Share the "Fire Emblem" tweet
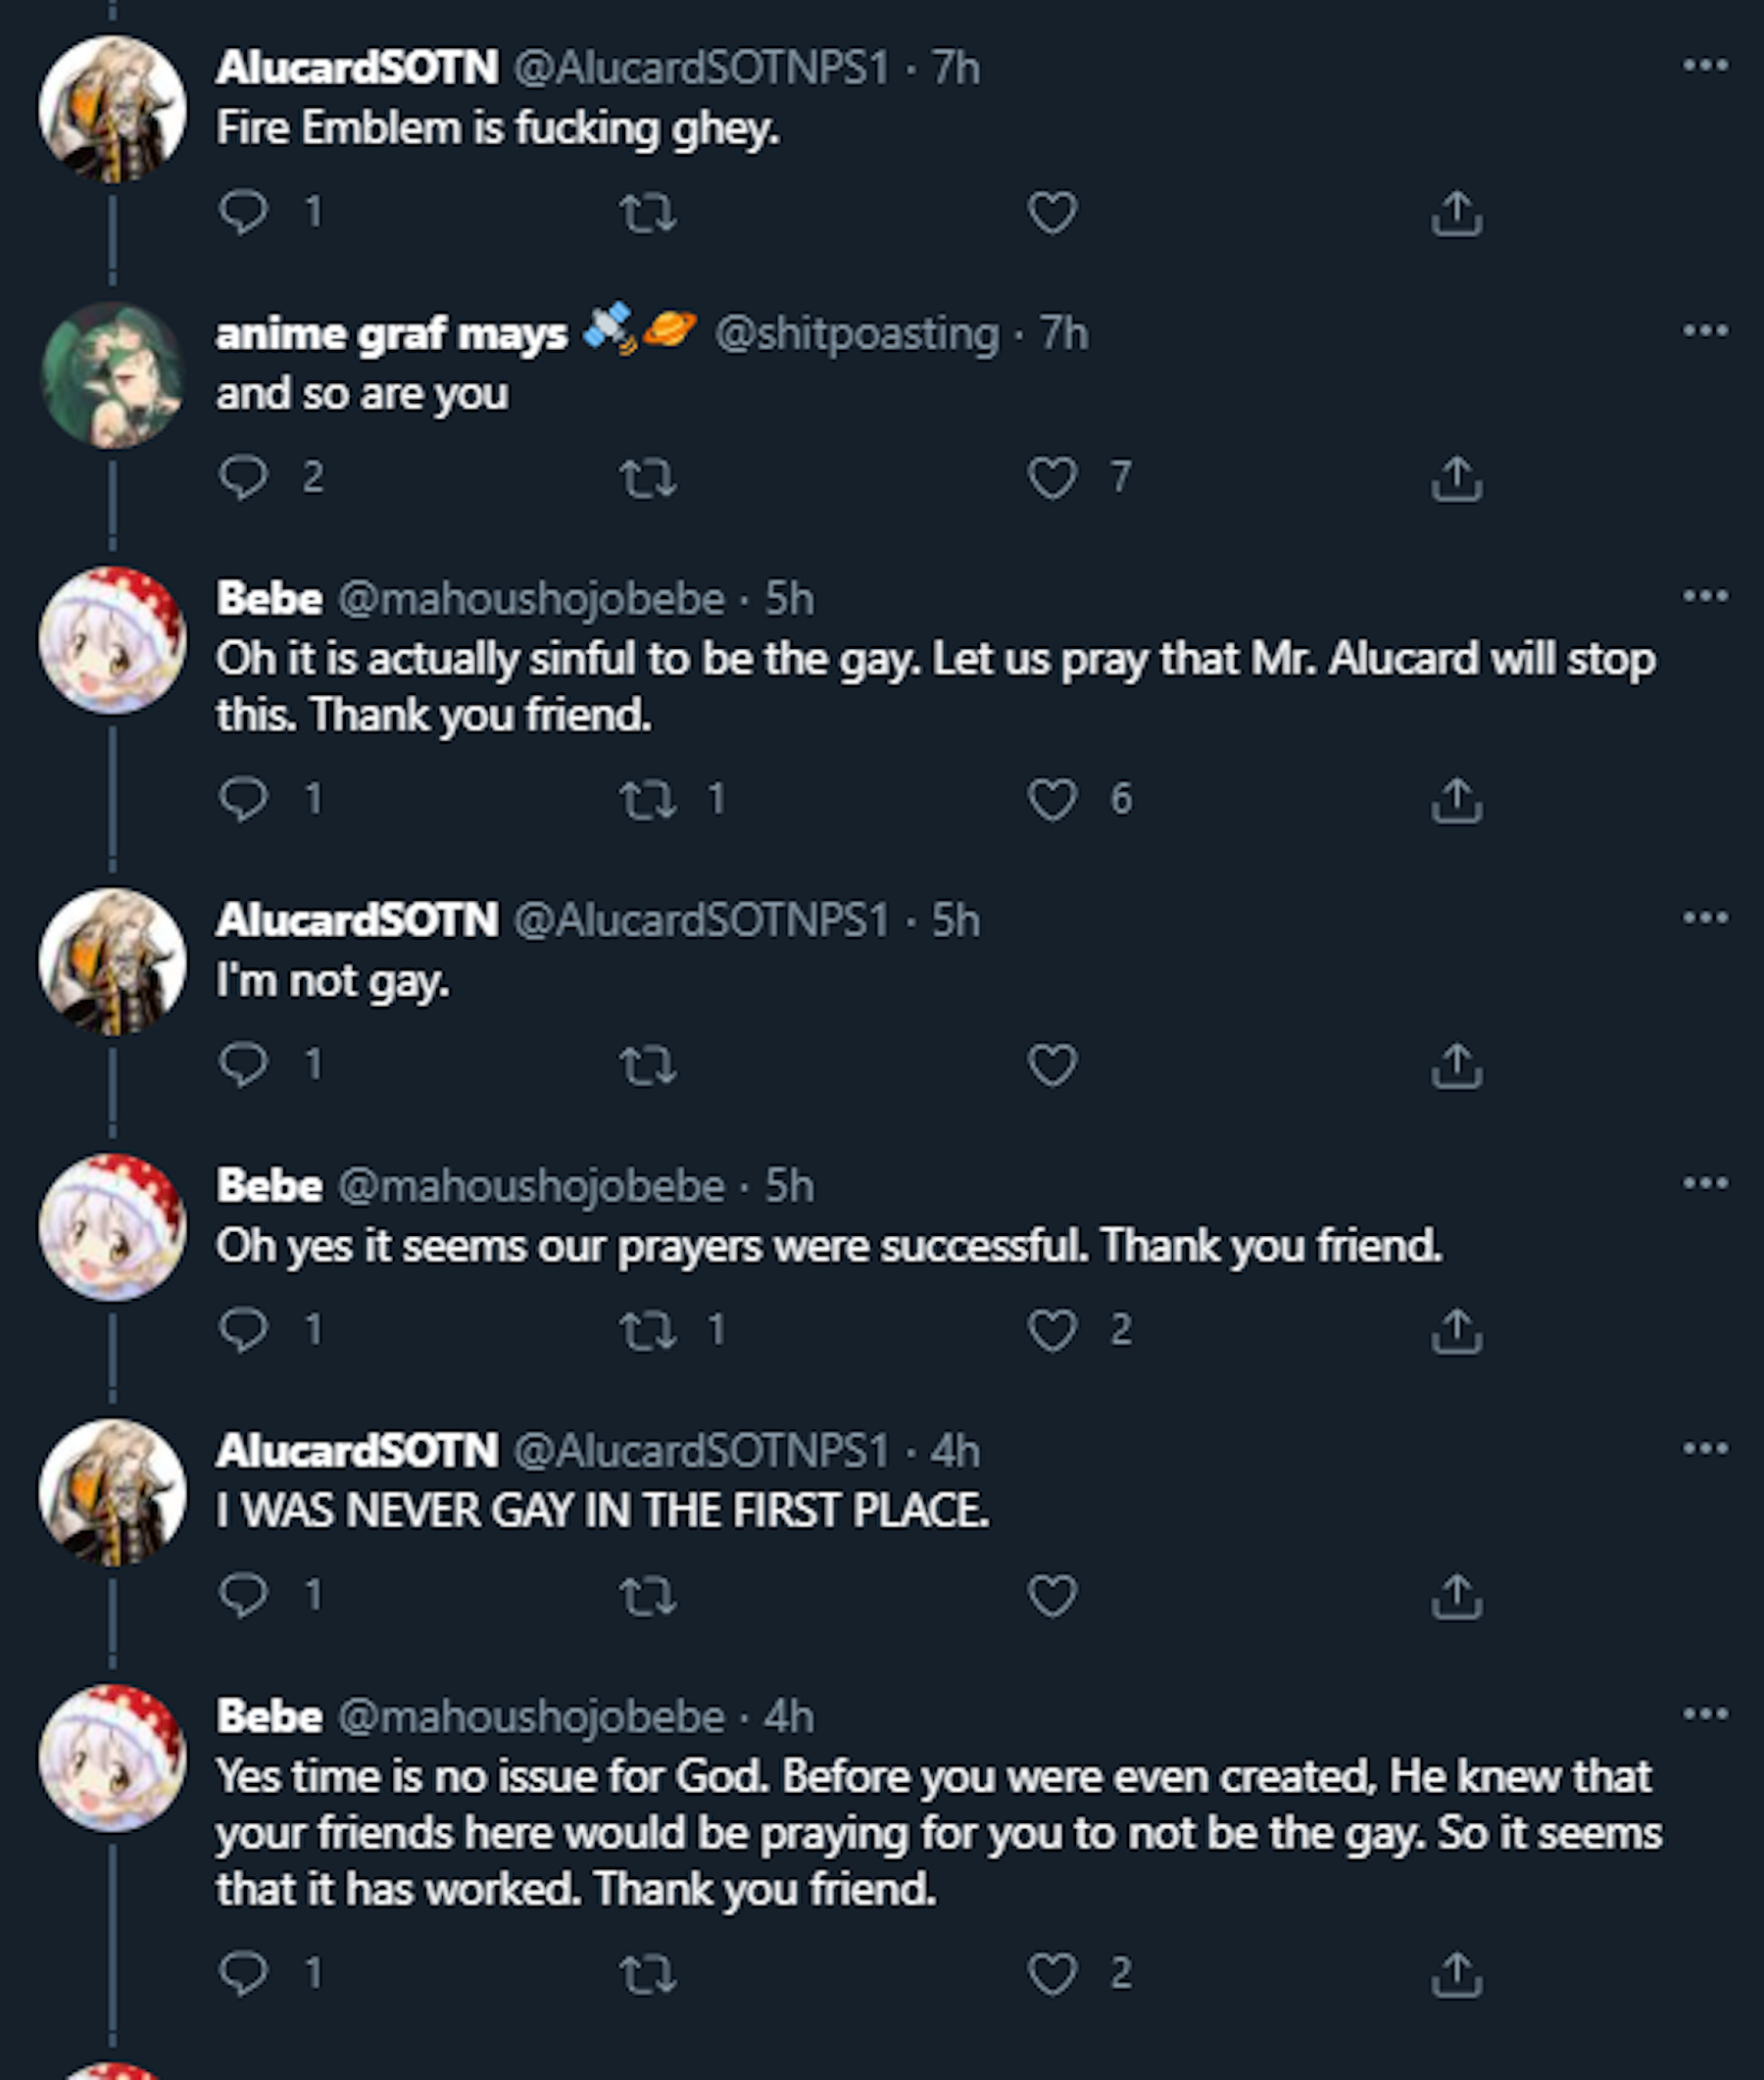1764x2080 pixels. point(1456,213)
